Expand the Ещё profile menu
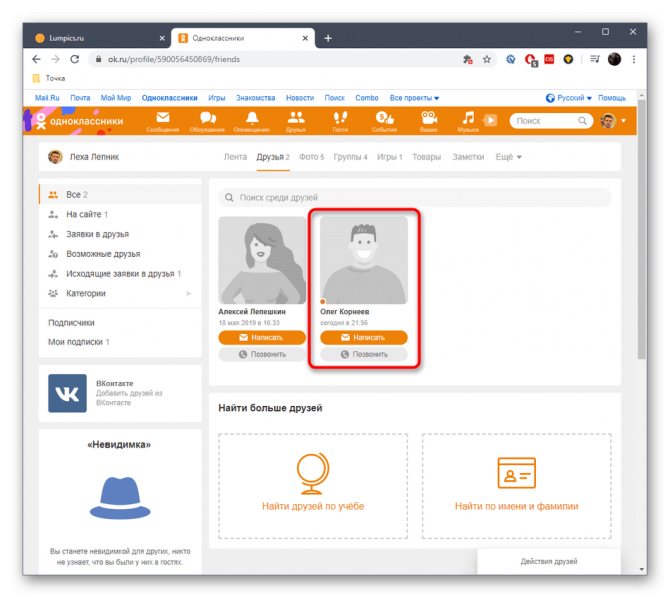Viewport: 670px width, 598px height. (x=508, y=157)
